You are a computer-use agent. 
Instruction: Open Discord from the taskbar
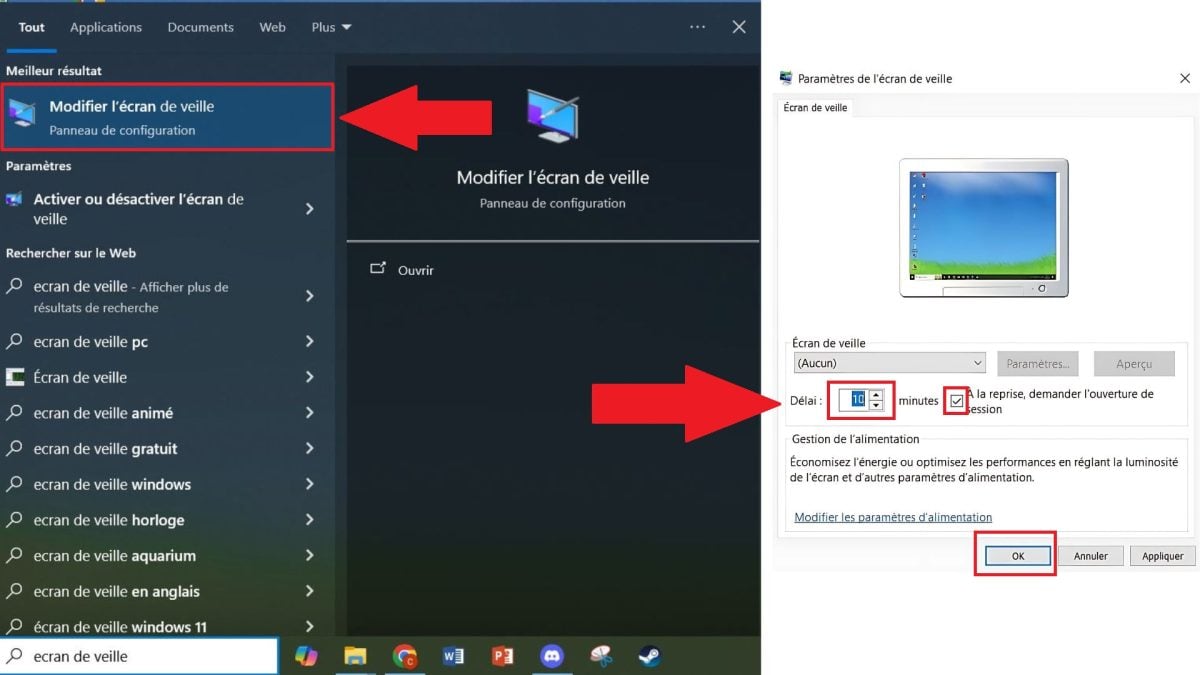tap(551, 656)
